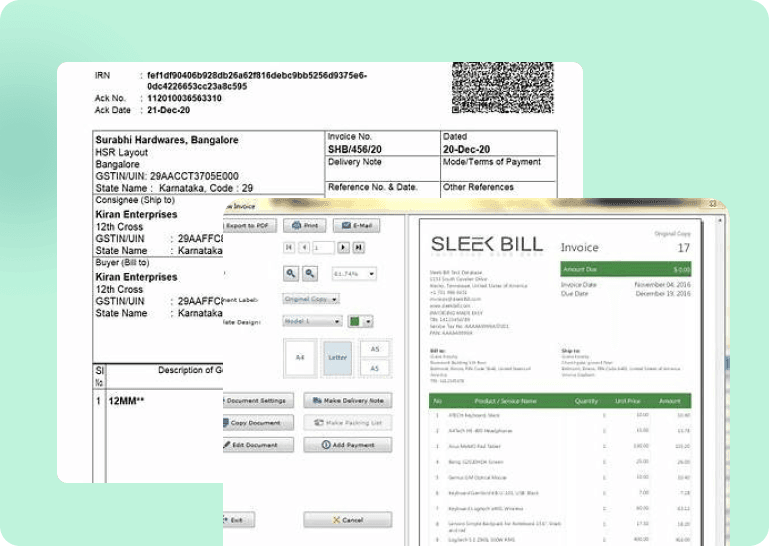Viewport: 769px width, 546px height.
Task: Click the Dated value 20-Dec-20
Action: pyautogui.click(x=466, y=149)
